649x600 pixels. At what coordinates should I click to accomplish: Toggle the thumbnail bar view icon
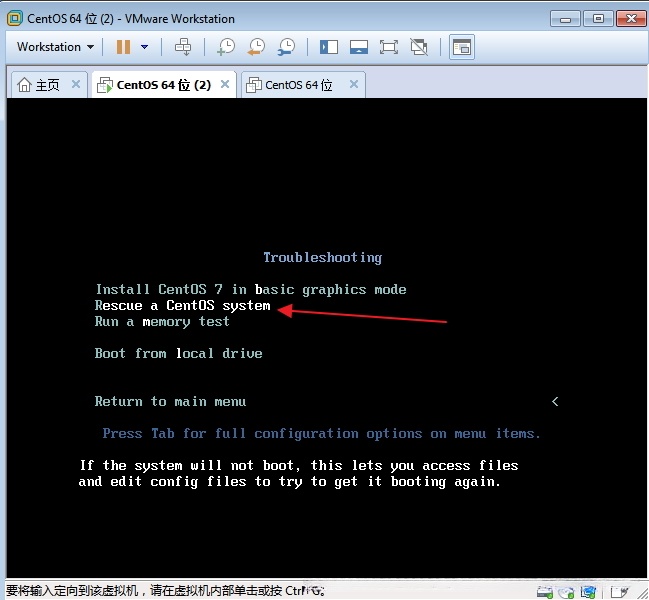click(359, 47)
